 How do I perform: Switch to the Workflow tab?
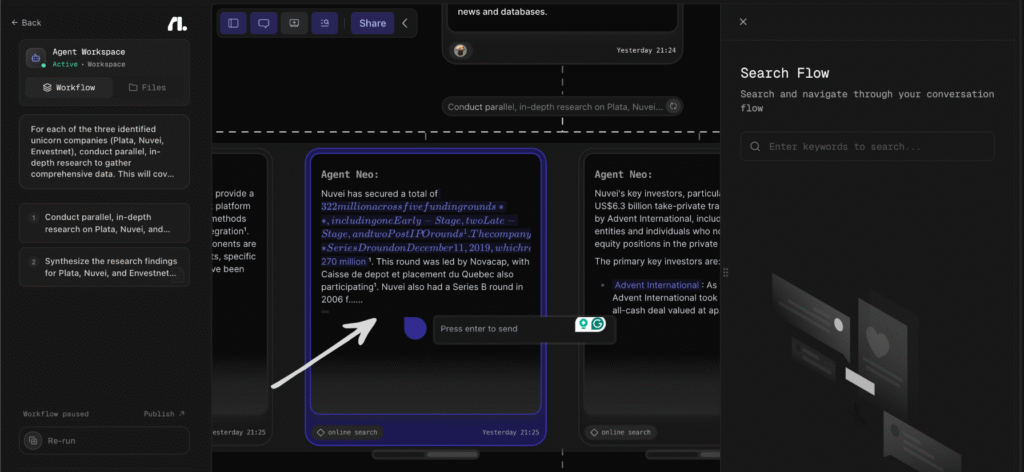(x=69, y=87)
